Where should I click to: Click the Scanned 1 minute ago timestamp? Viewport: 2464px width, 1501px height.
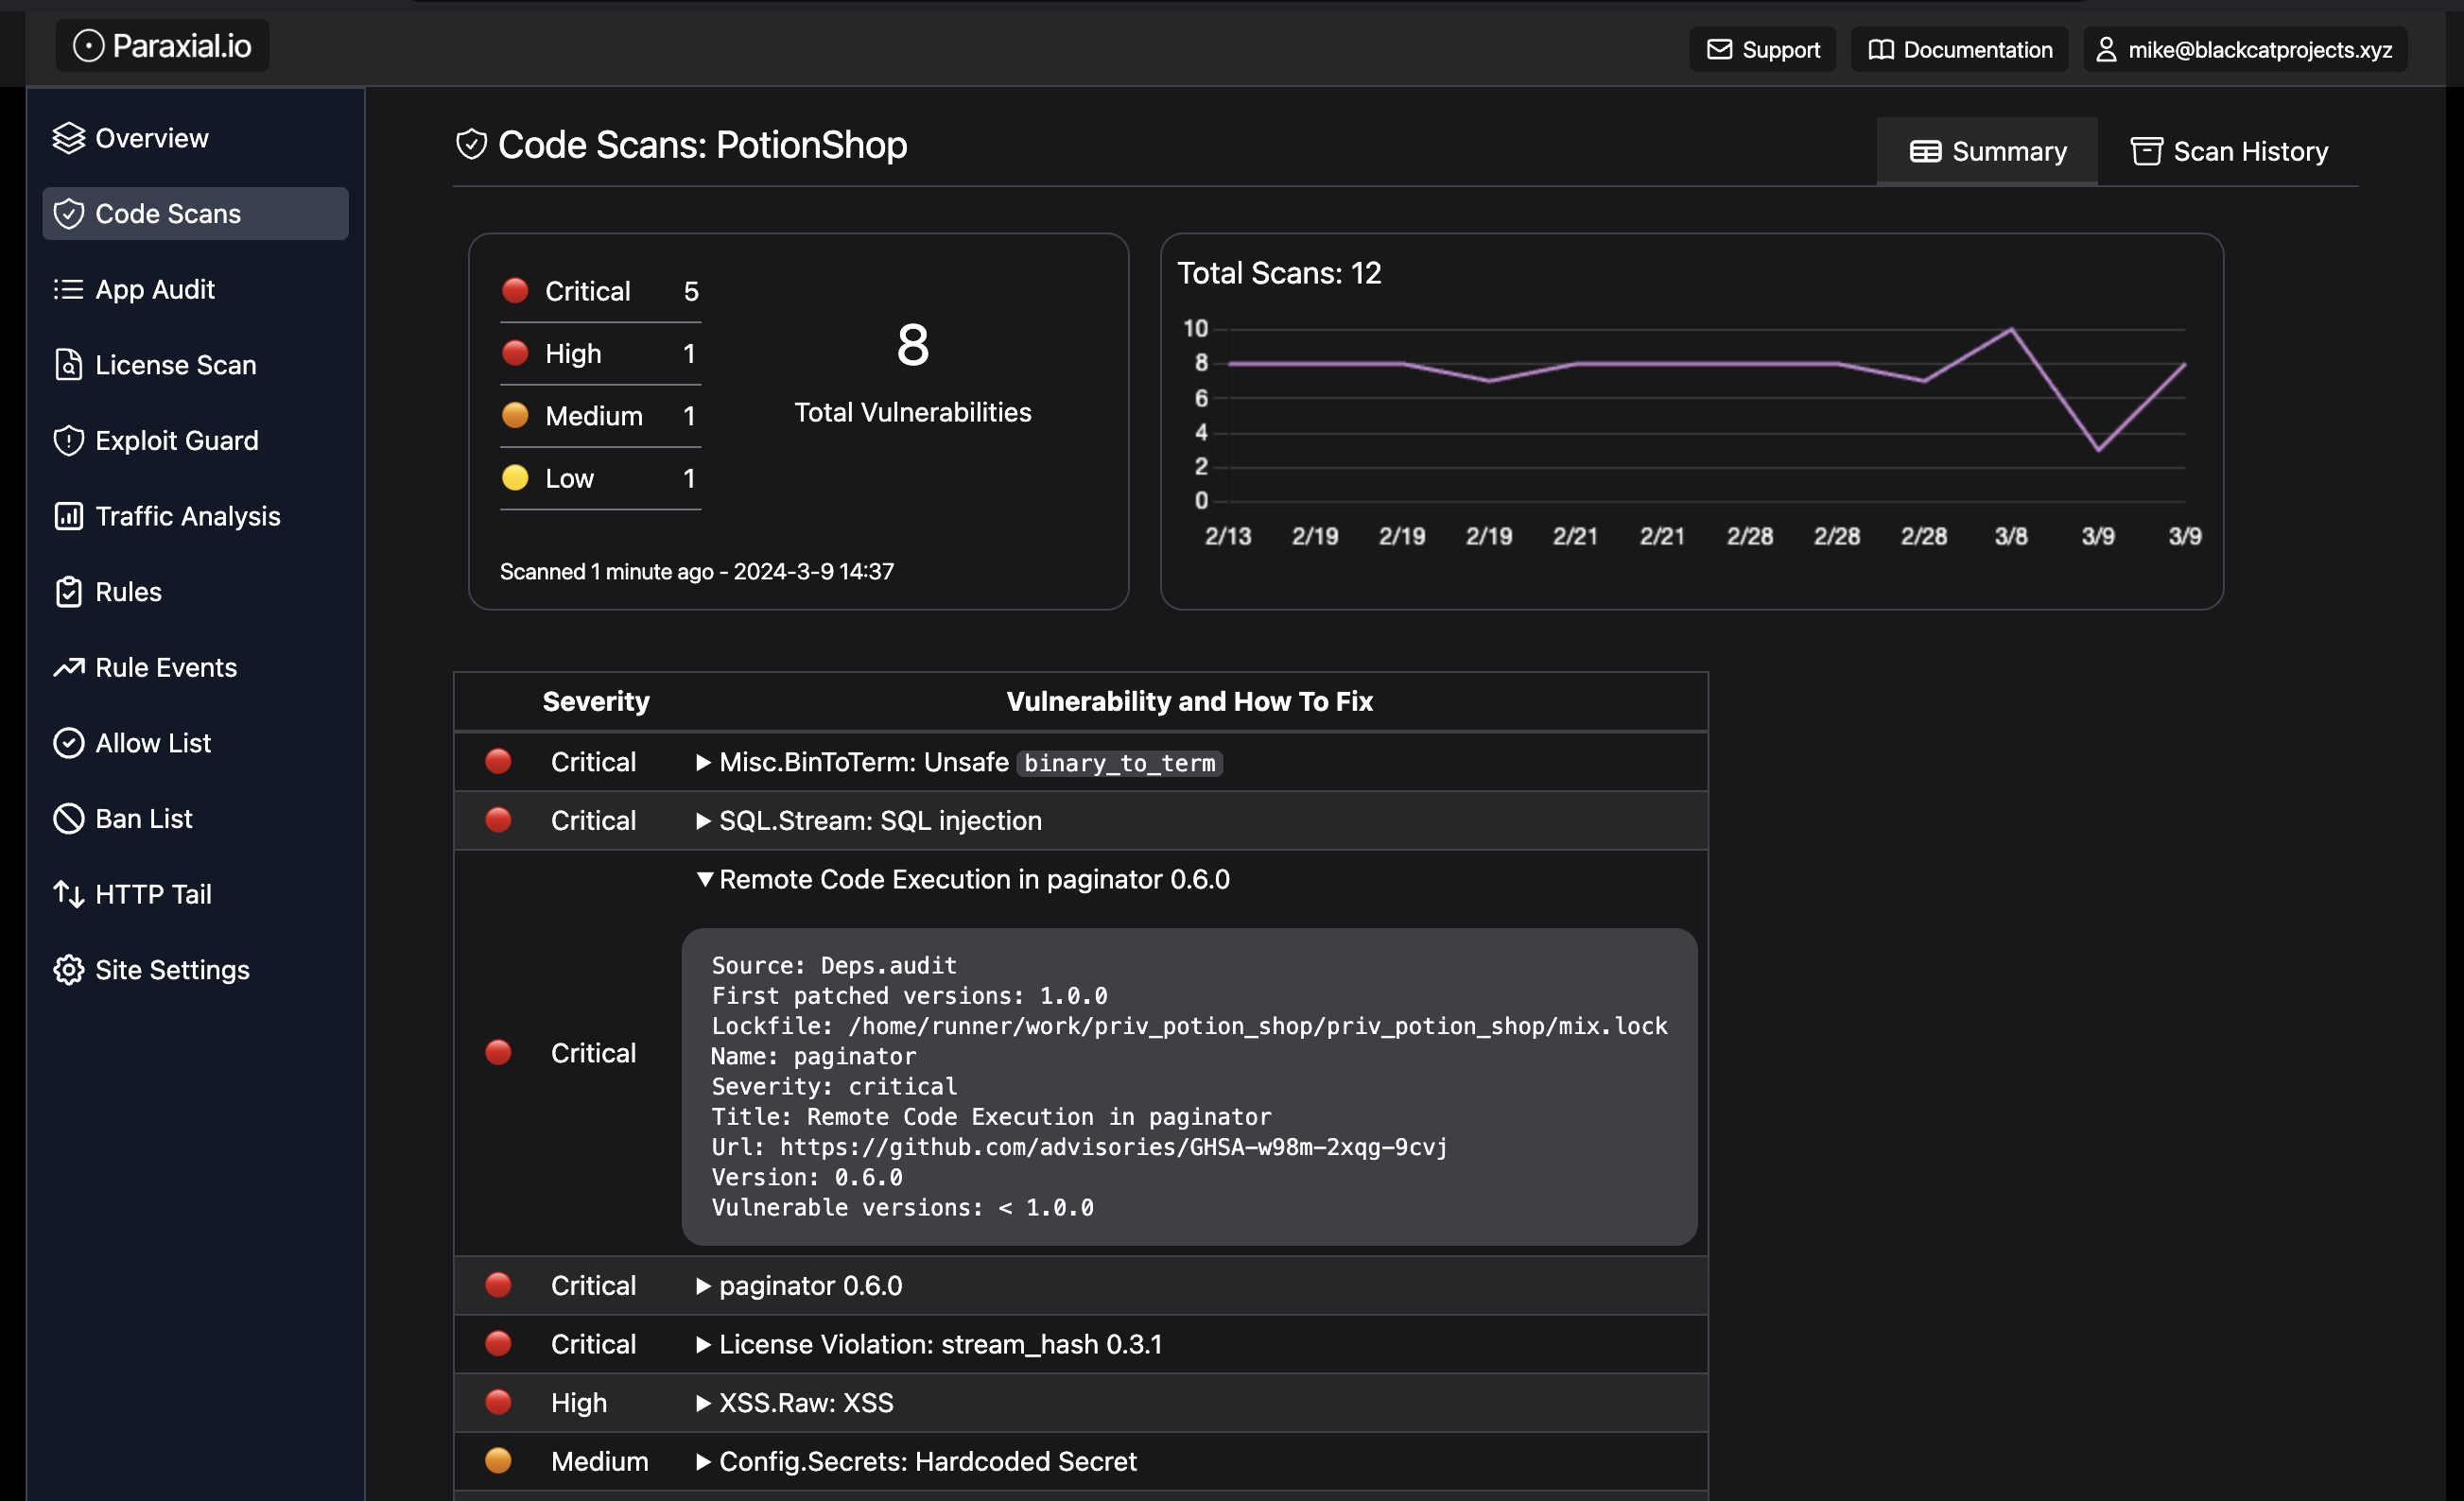697,571
